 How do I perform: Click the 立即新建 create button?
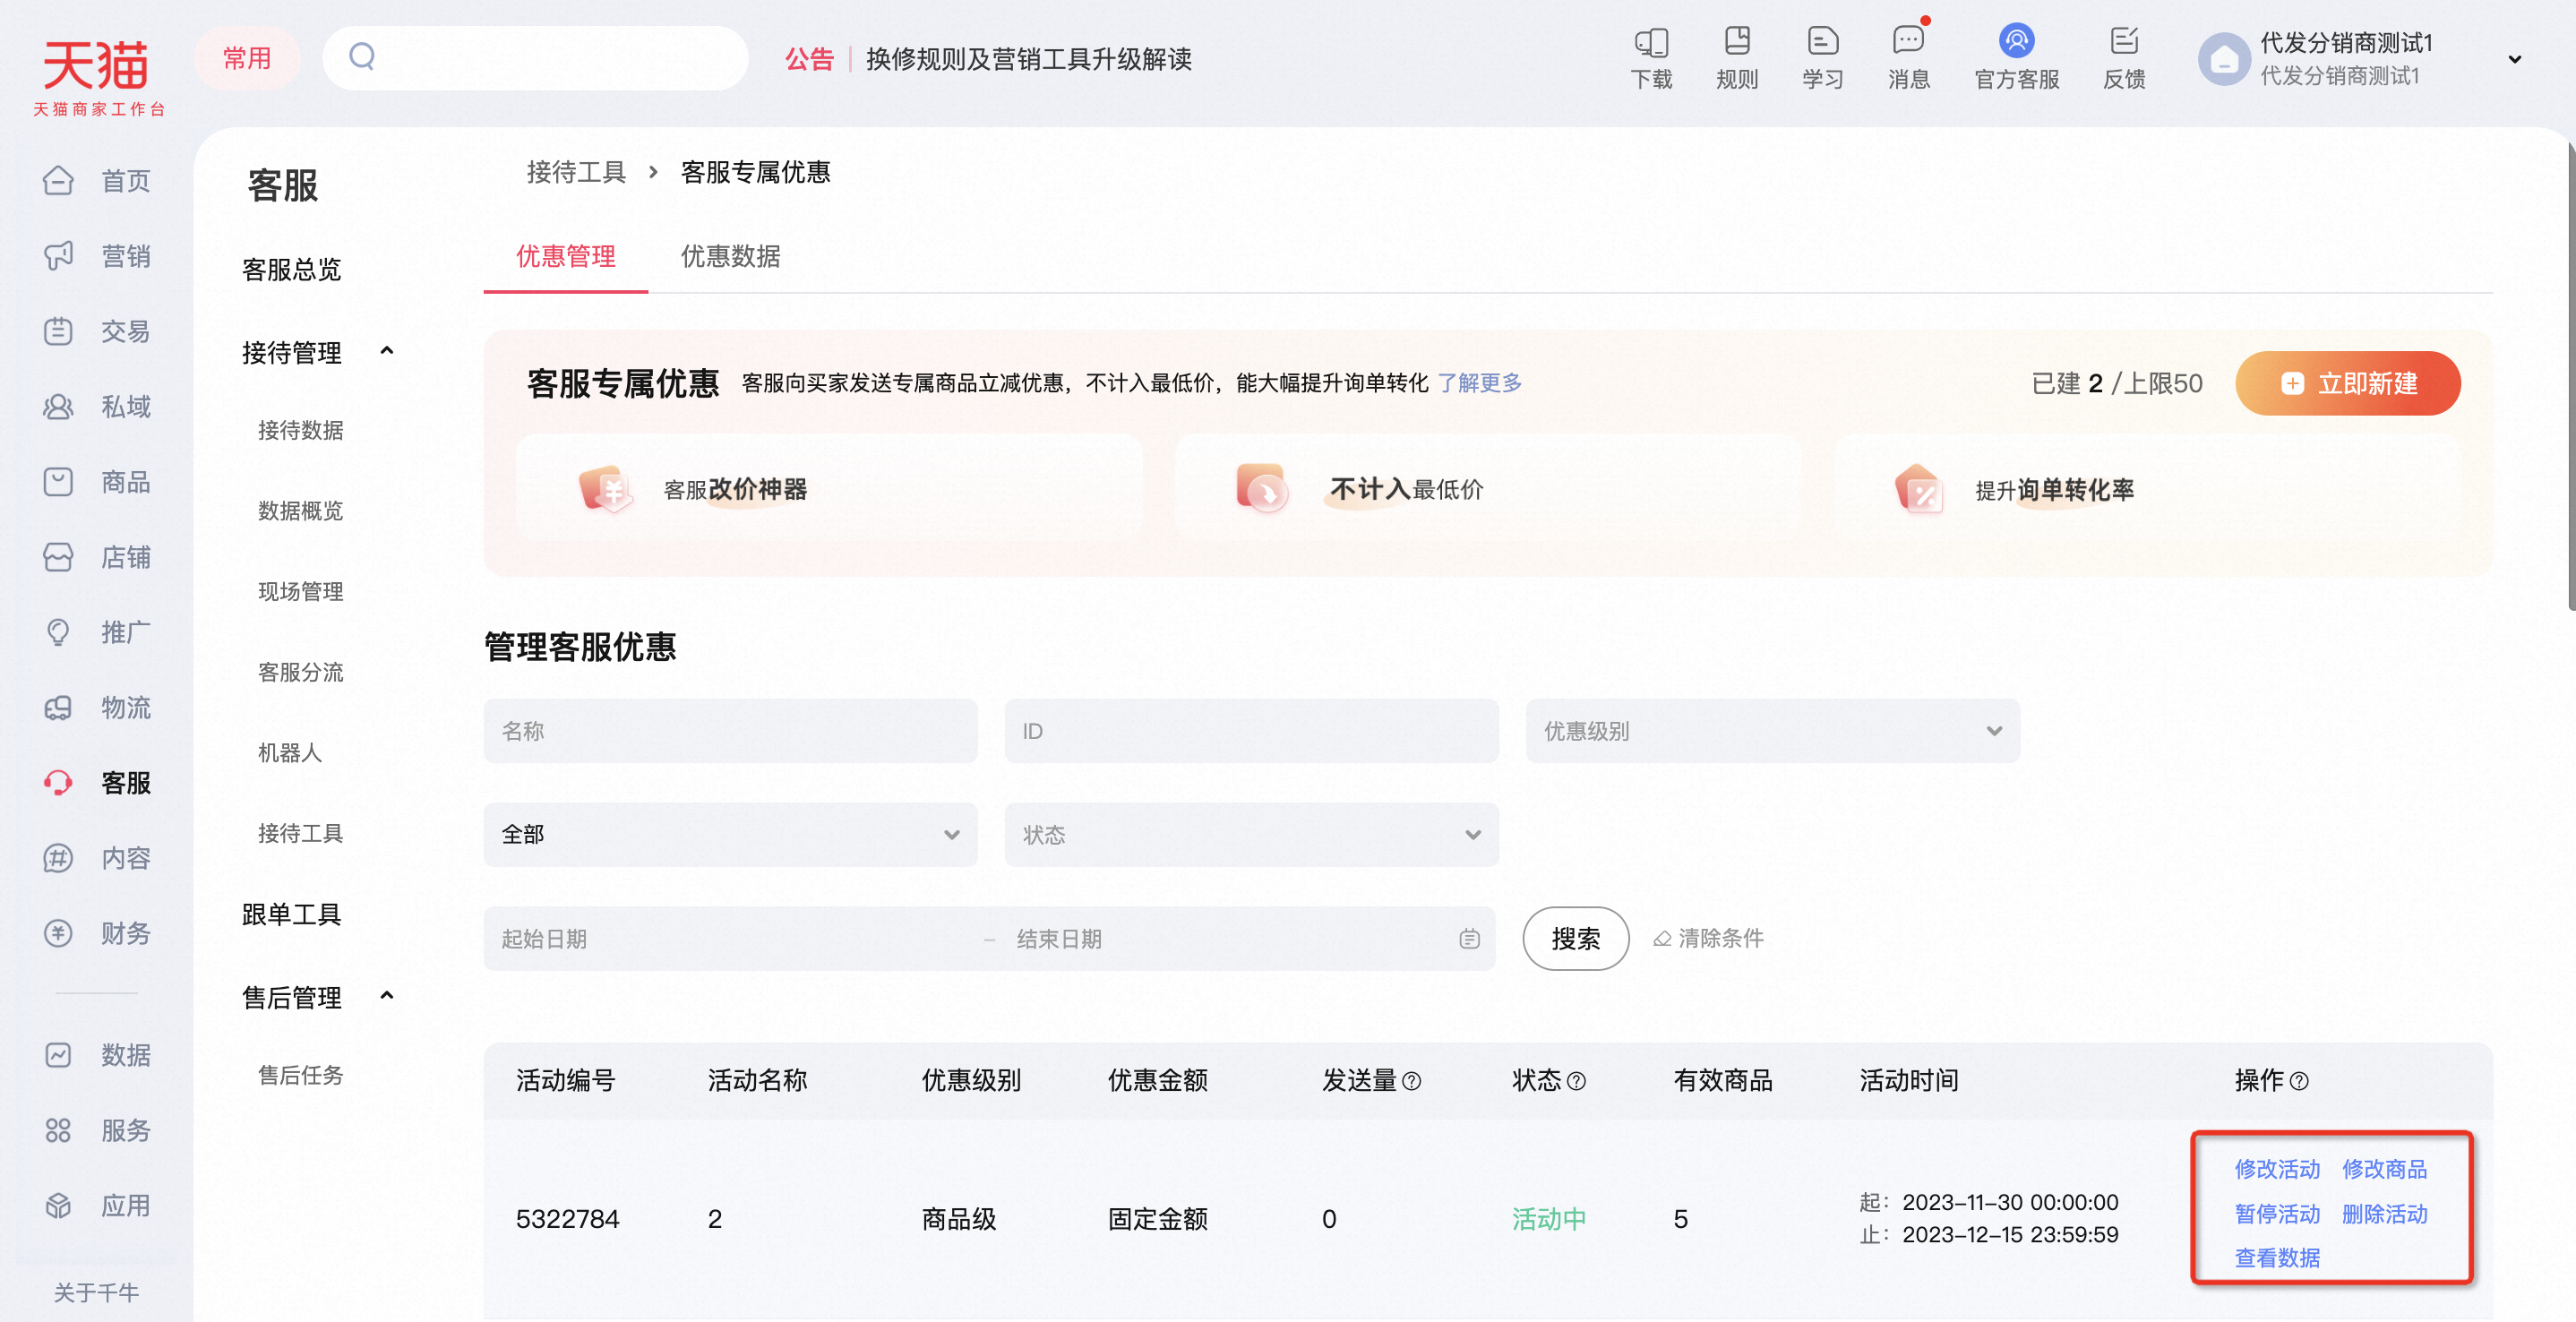coord(2347,384)
